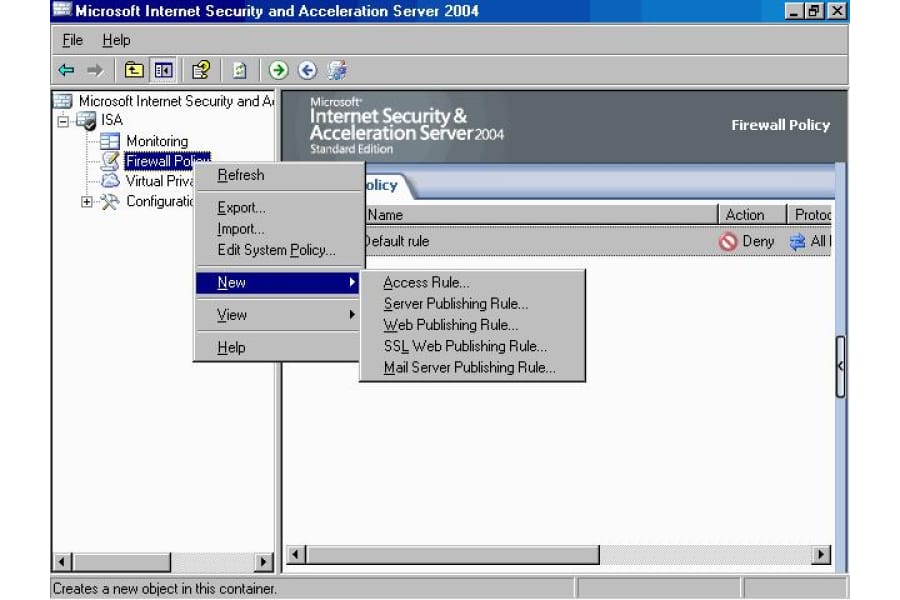Click the ISA server icon in the tree
900x600 pixels.
coord(87,120)
